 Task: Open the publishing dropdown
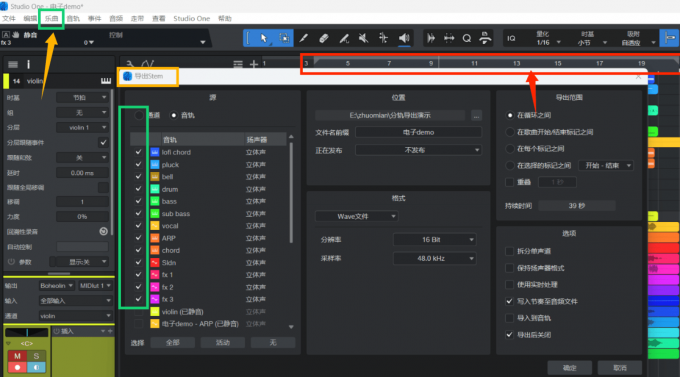click(418, 150)
